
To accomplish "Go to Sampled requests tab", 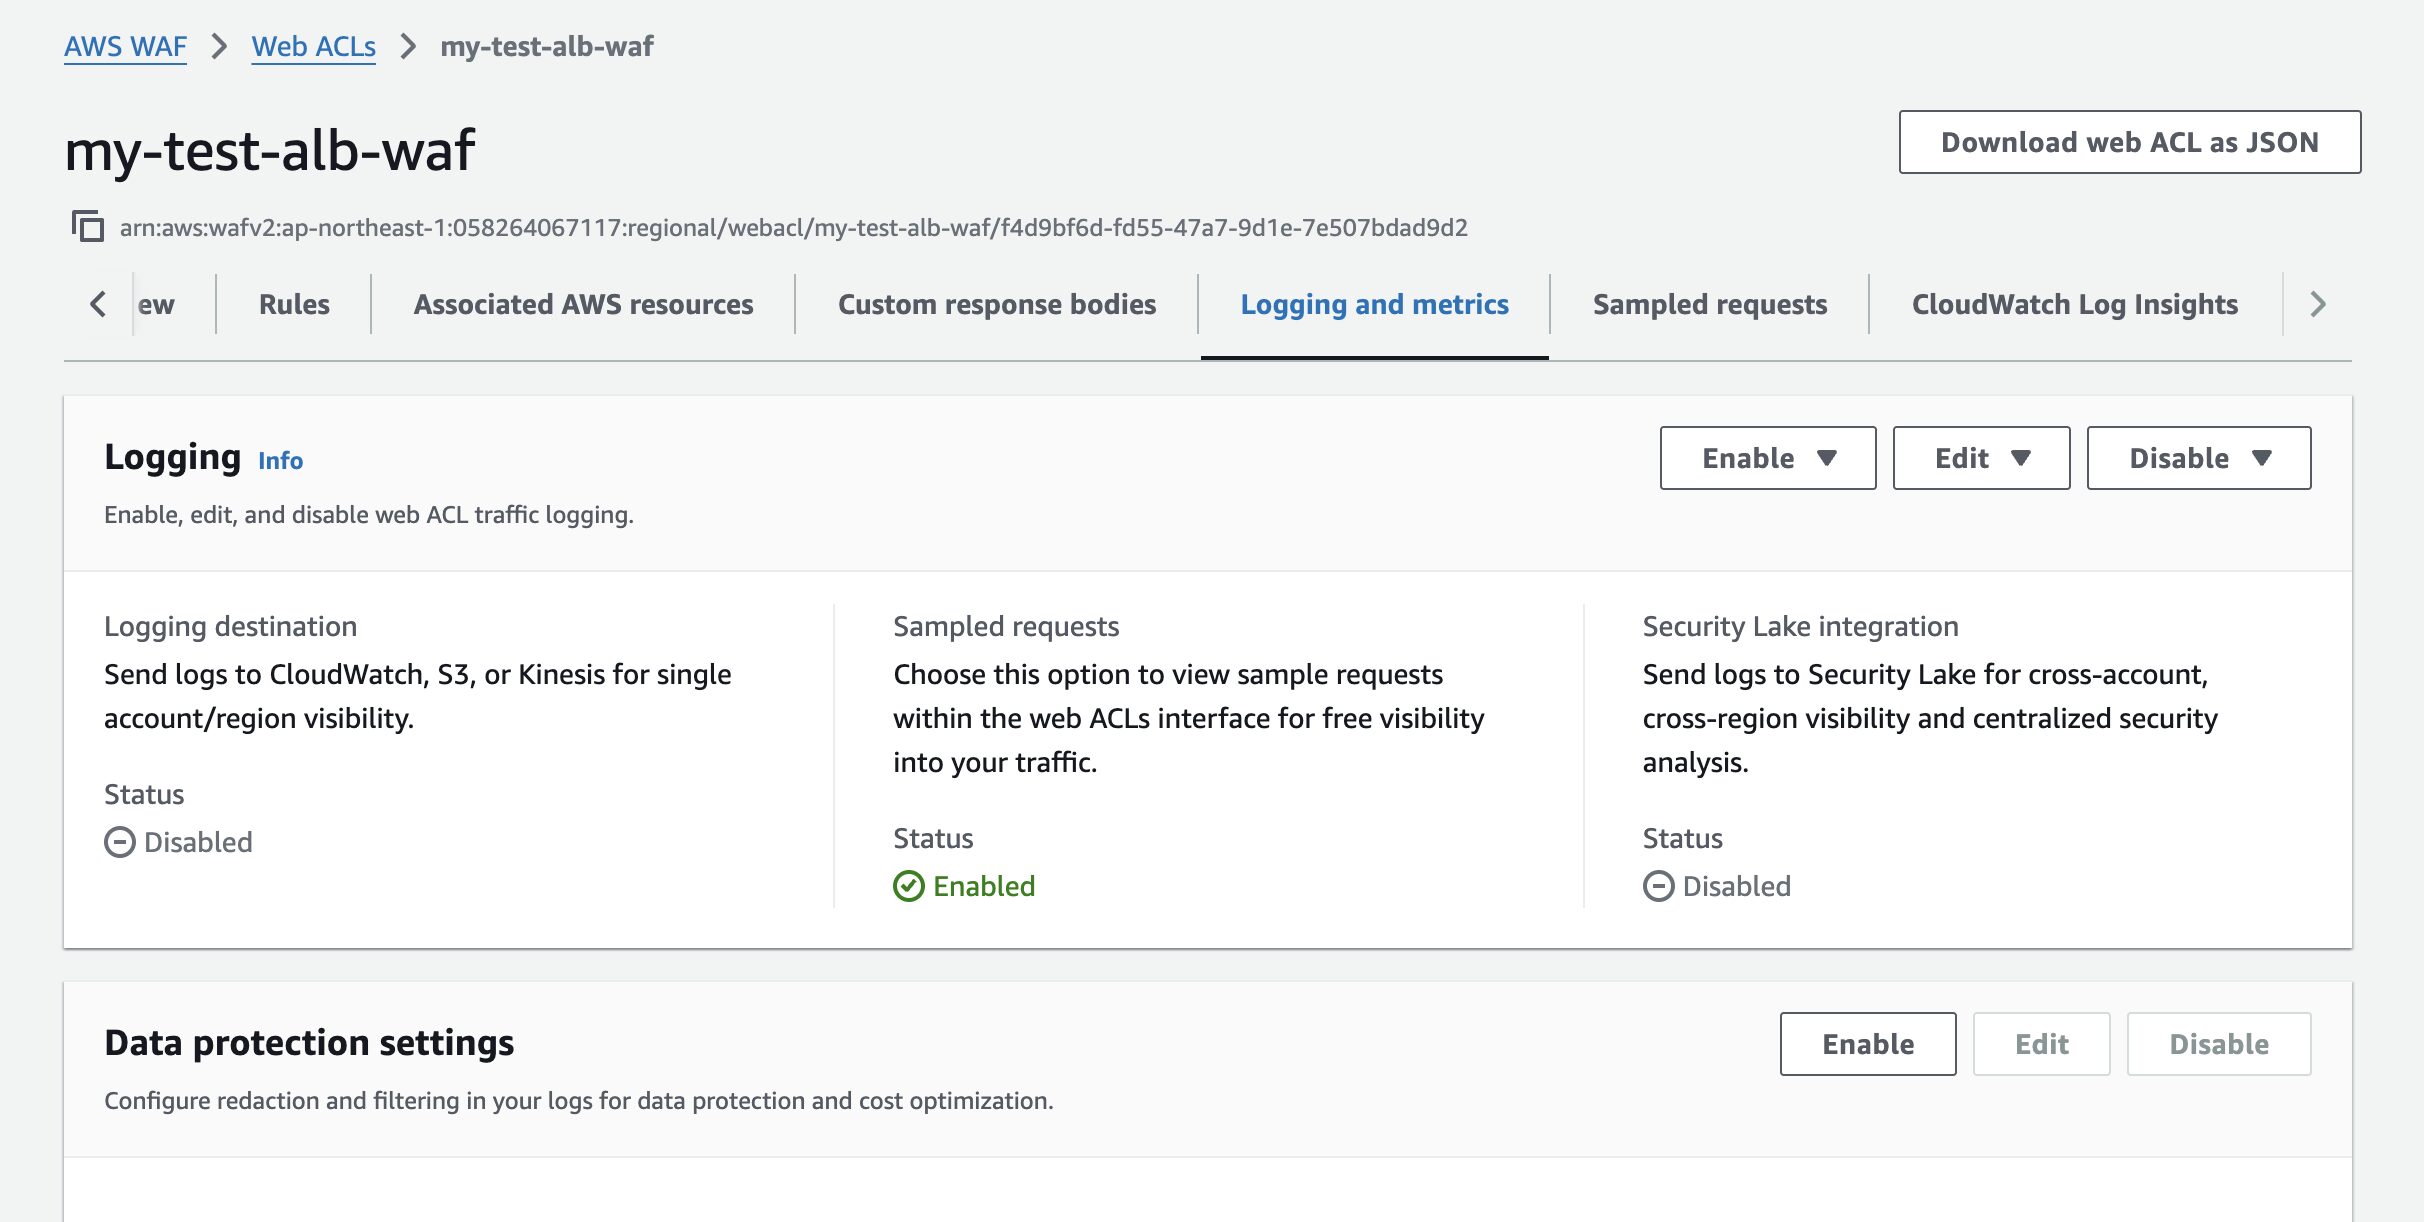I will [x=1709, y=304].
